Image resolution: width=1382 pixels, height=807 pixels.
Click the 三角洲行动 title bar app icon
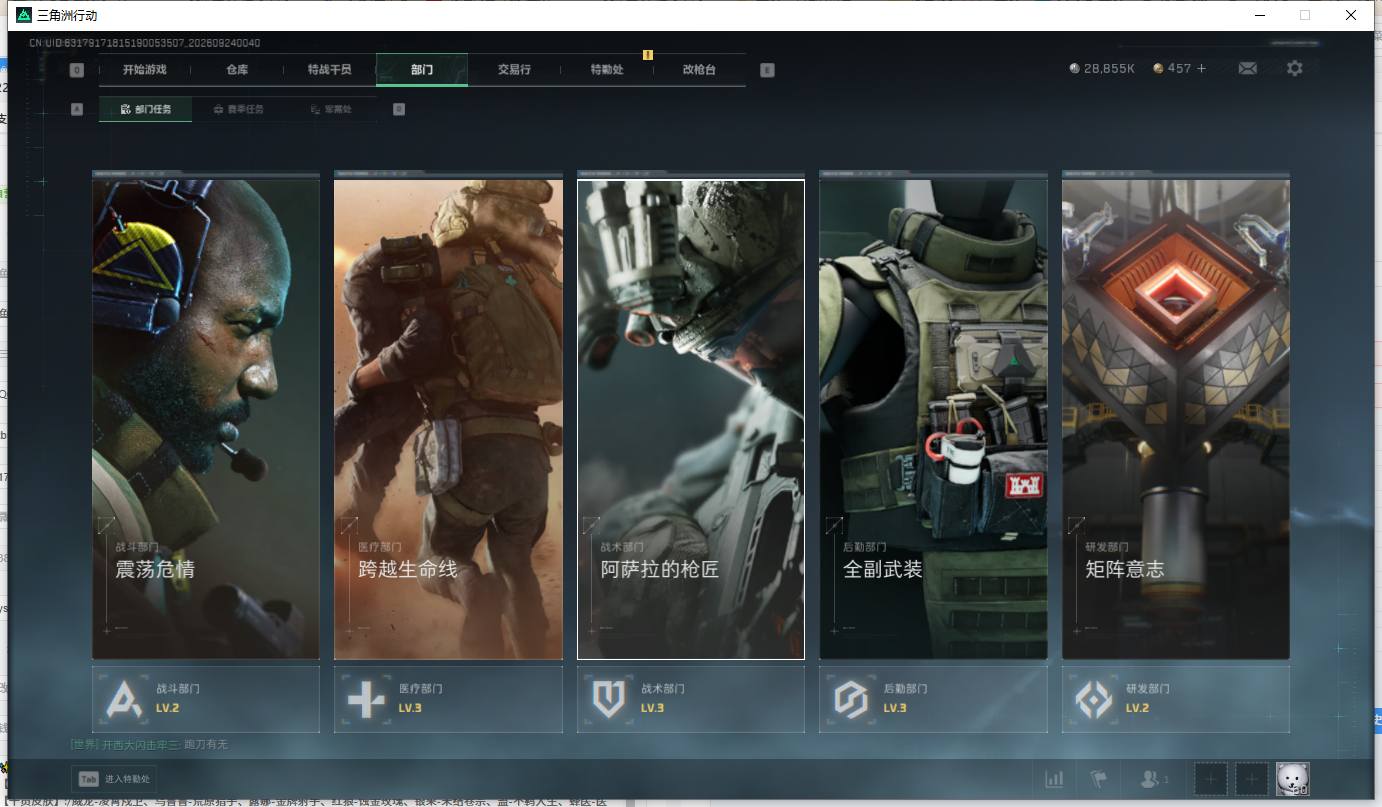point(24,15)
